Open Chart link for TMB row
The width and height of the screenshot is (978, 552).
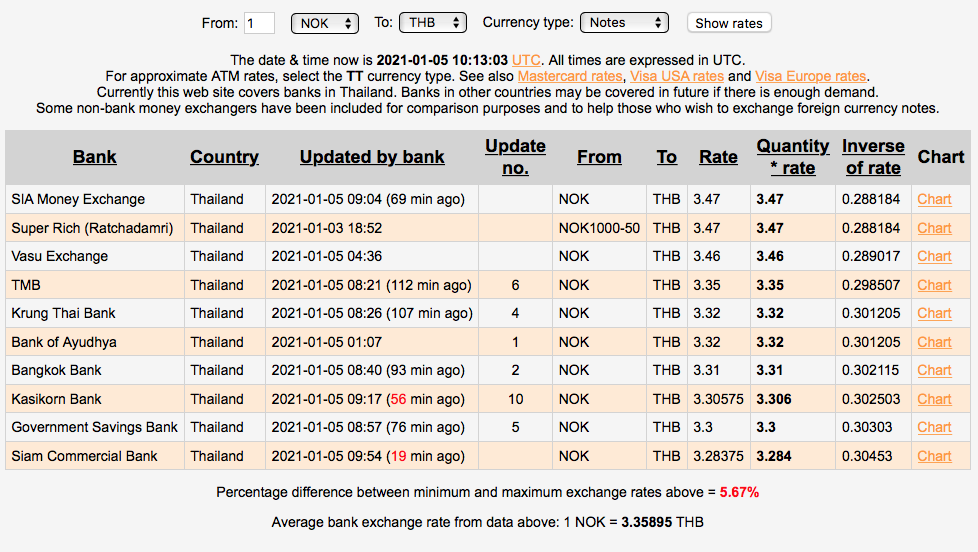tap(934, 285)
